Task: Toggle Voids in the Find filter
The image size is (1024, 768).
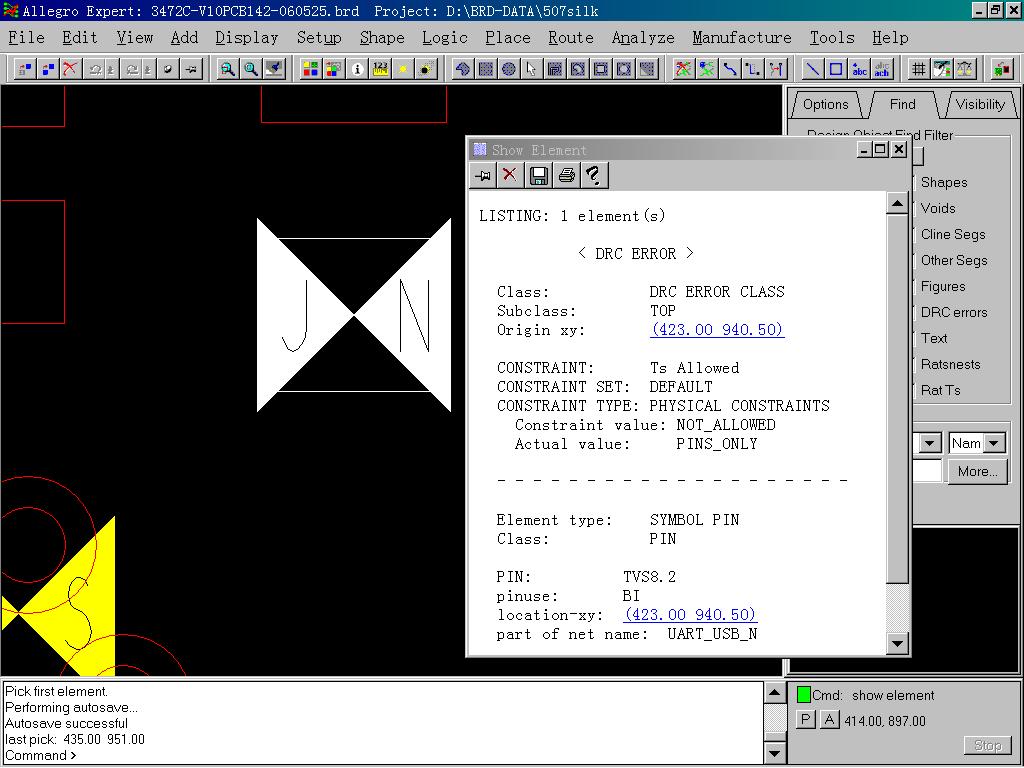Action: point(938,208)
